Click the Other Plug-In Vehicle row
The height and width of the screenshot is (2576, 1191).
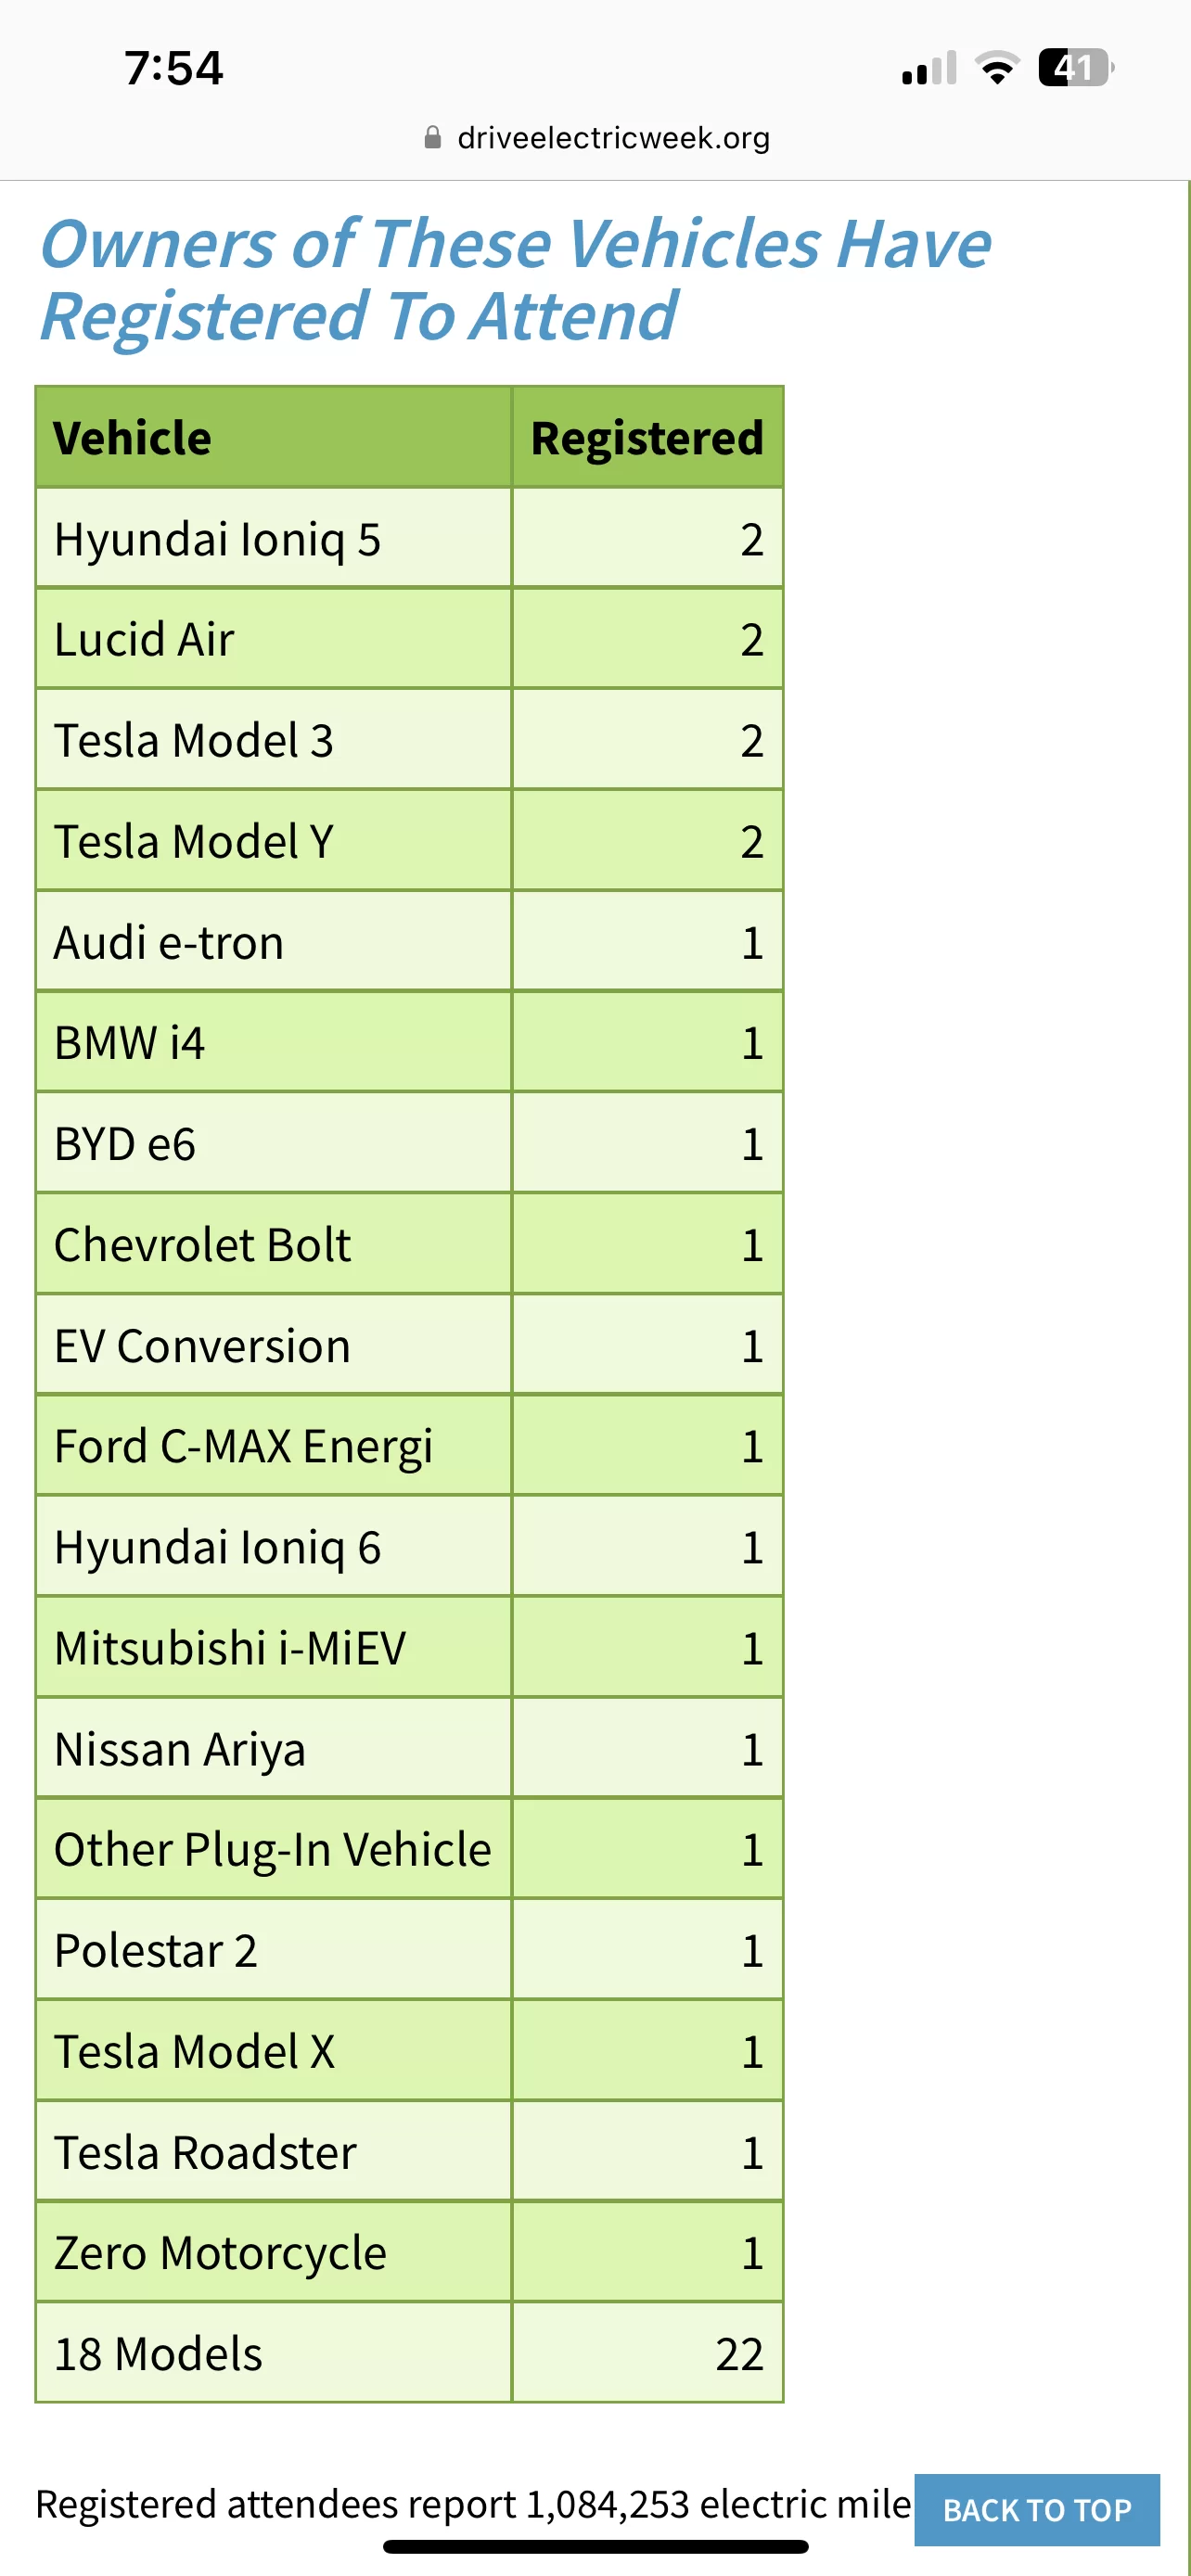tap(409, 1849)
